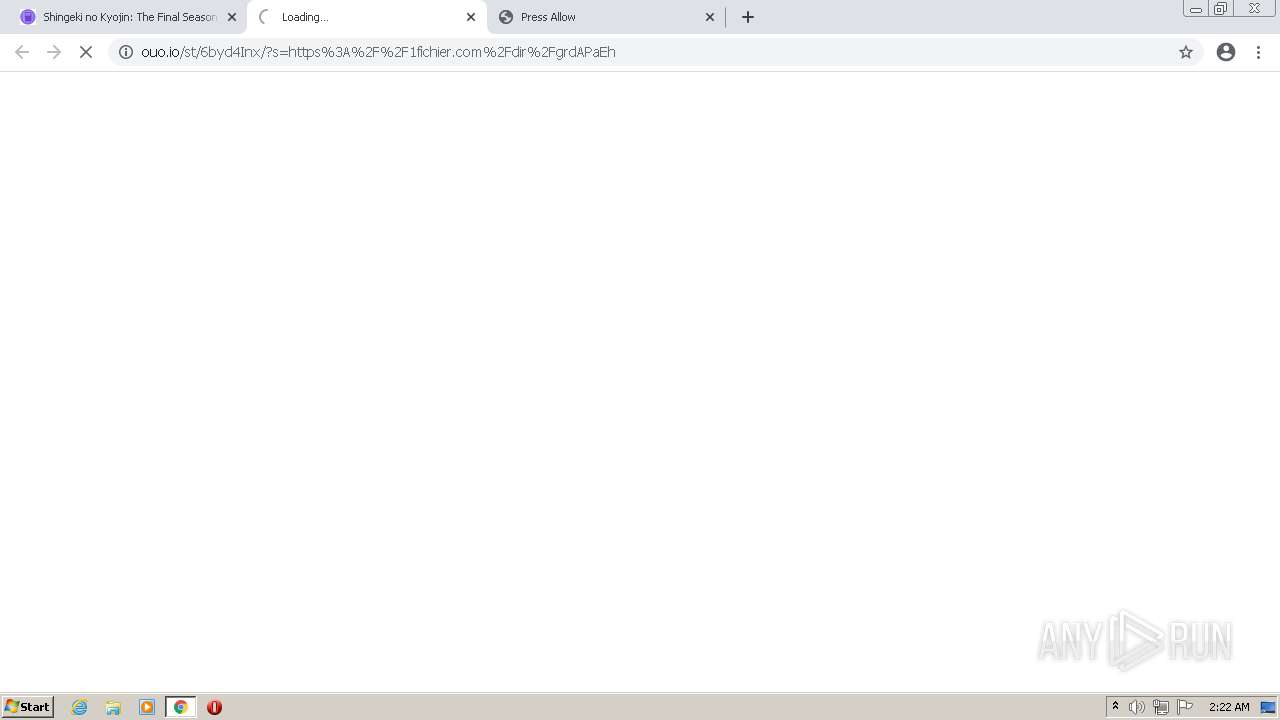This screenshot has width=1280, height=720.
Task: Open Chrome's three-dot menu
Action: [x=1258, y=52]
